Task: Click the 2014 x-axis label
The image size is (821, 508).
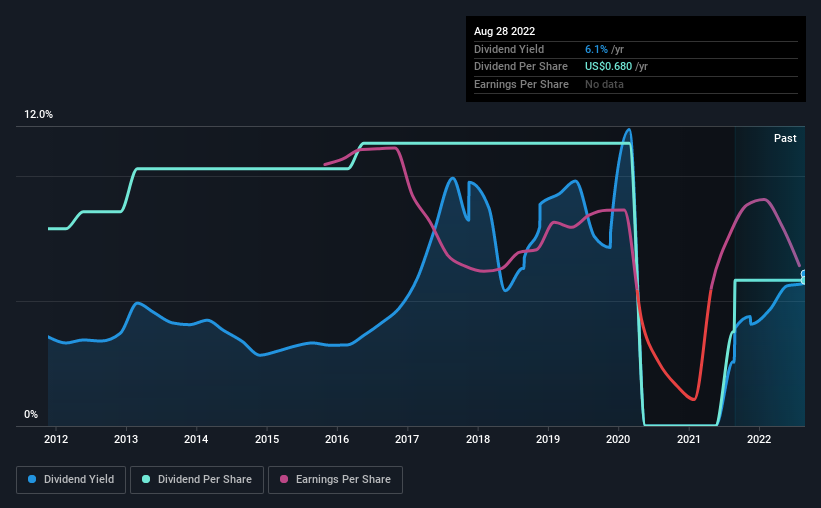Action: 196,439
